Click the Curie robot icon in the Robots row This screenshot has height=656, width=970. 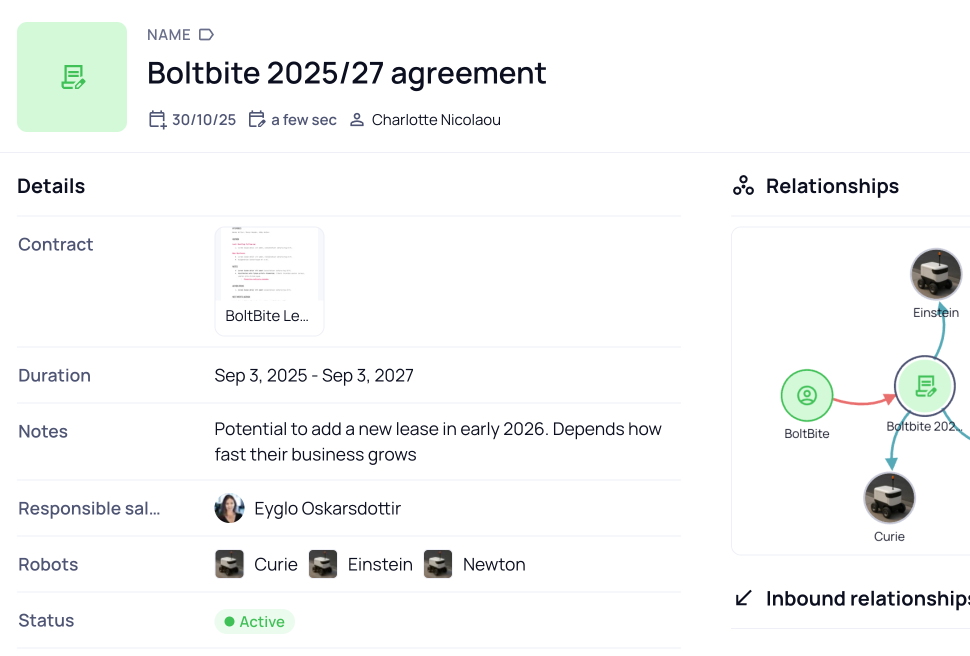pos(229,564)
